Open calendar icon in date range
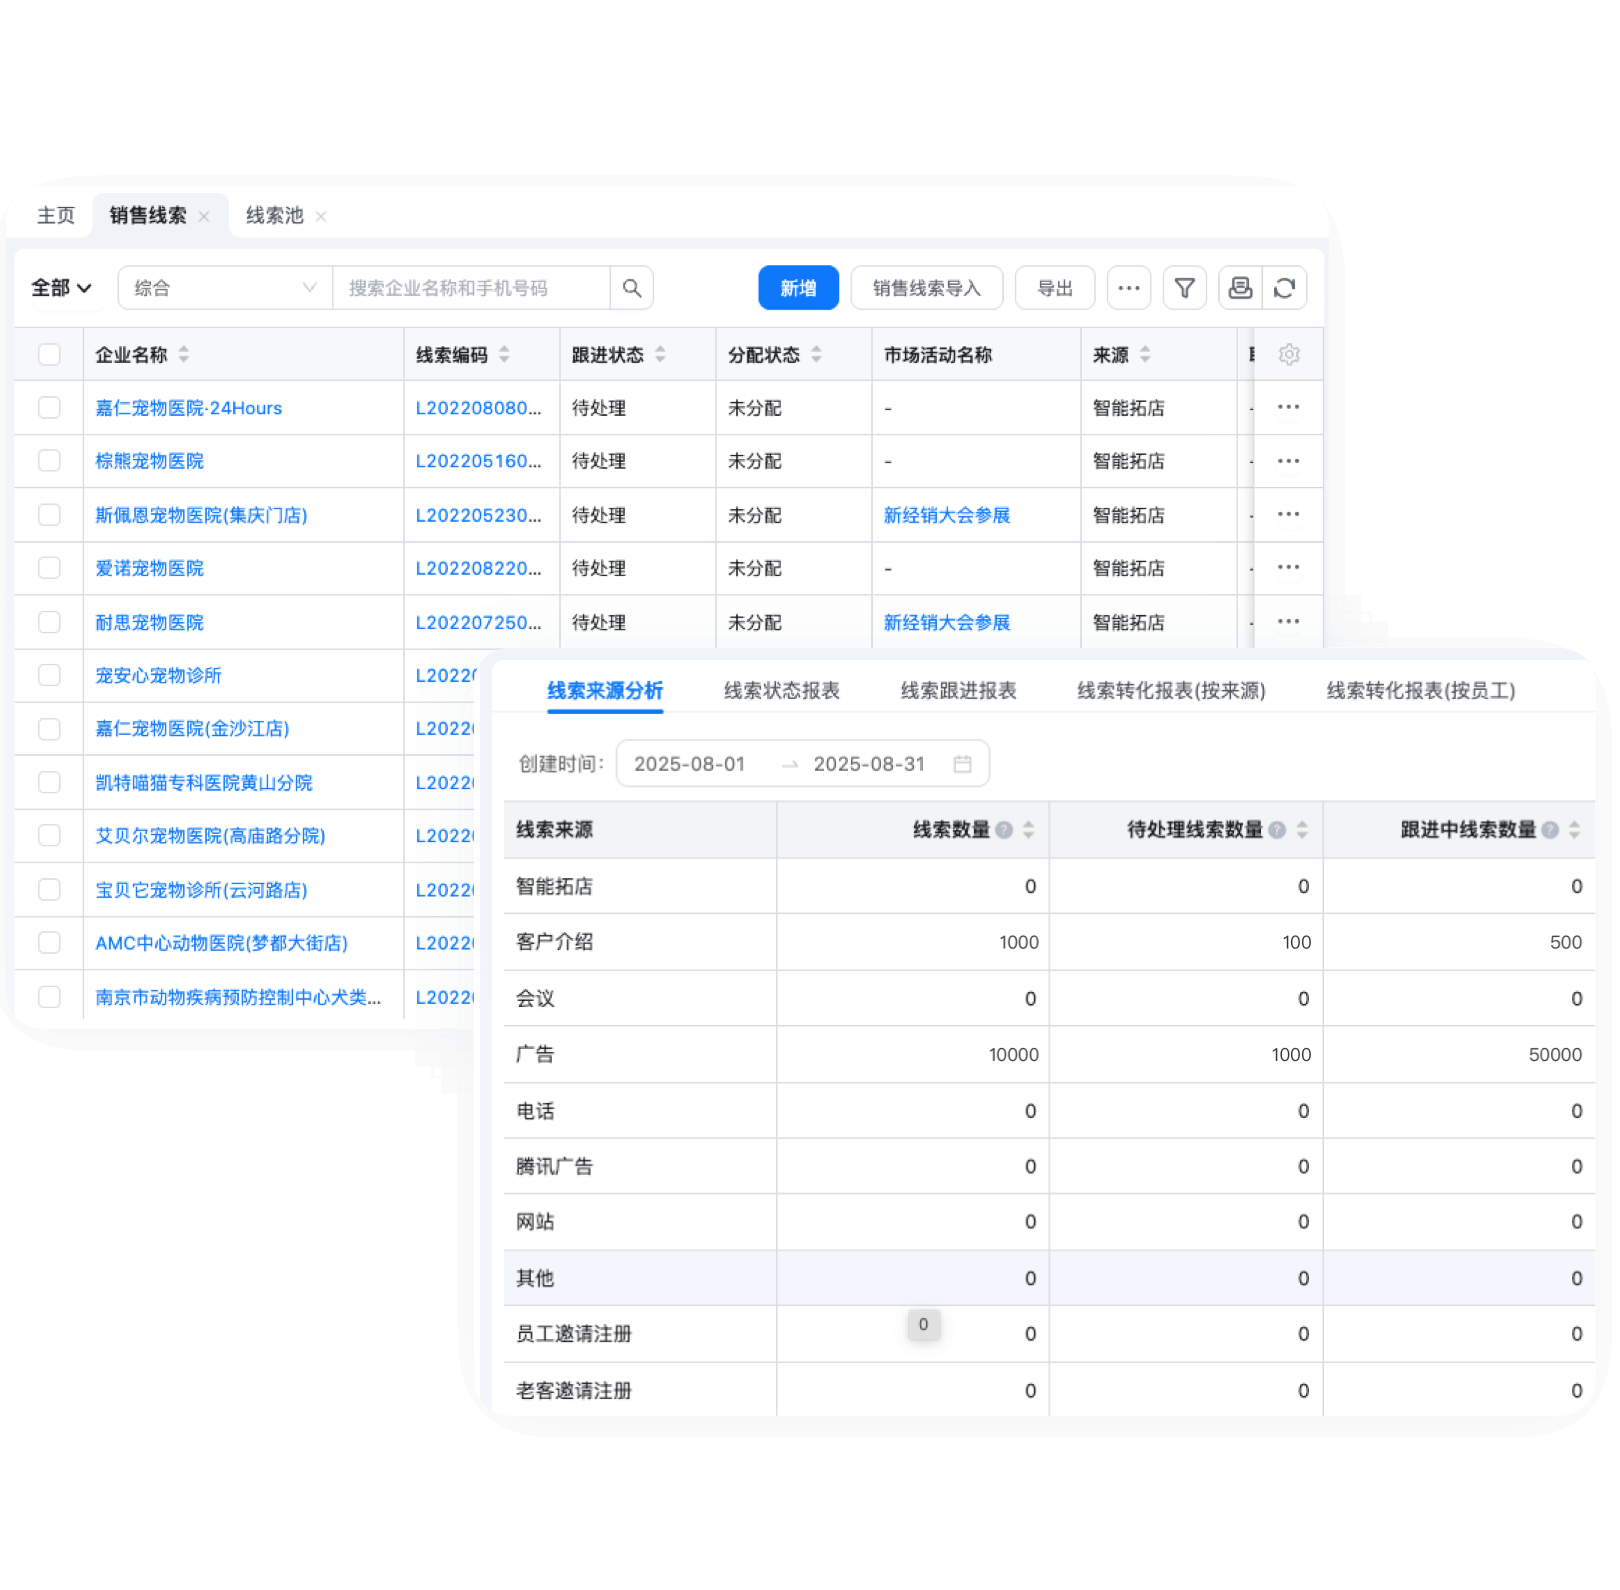The image size is (1620, 1590). [962, 764]
